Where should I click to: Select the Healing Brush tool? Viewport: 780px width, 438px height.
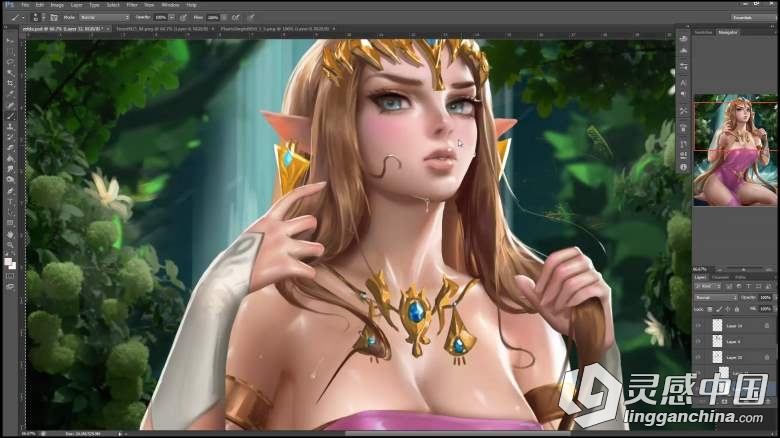click(10, 105)
